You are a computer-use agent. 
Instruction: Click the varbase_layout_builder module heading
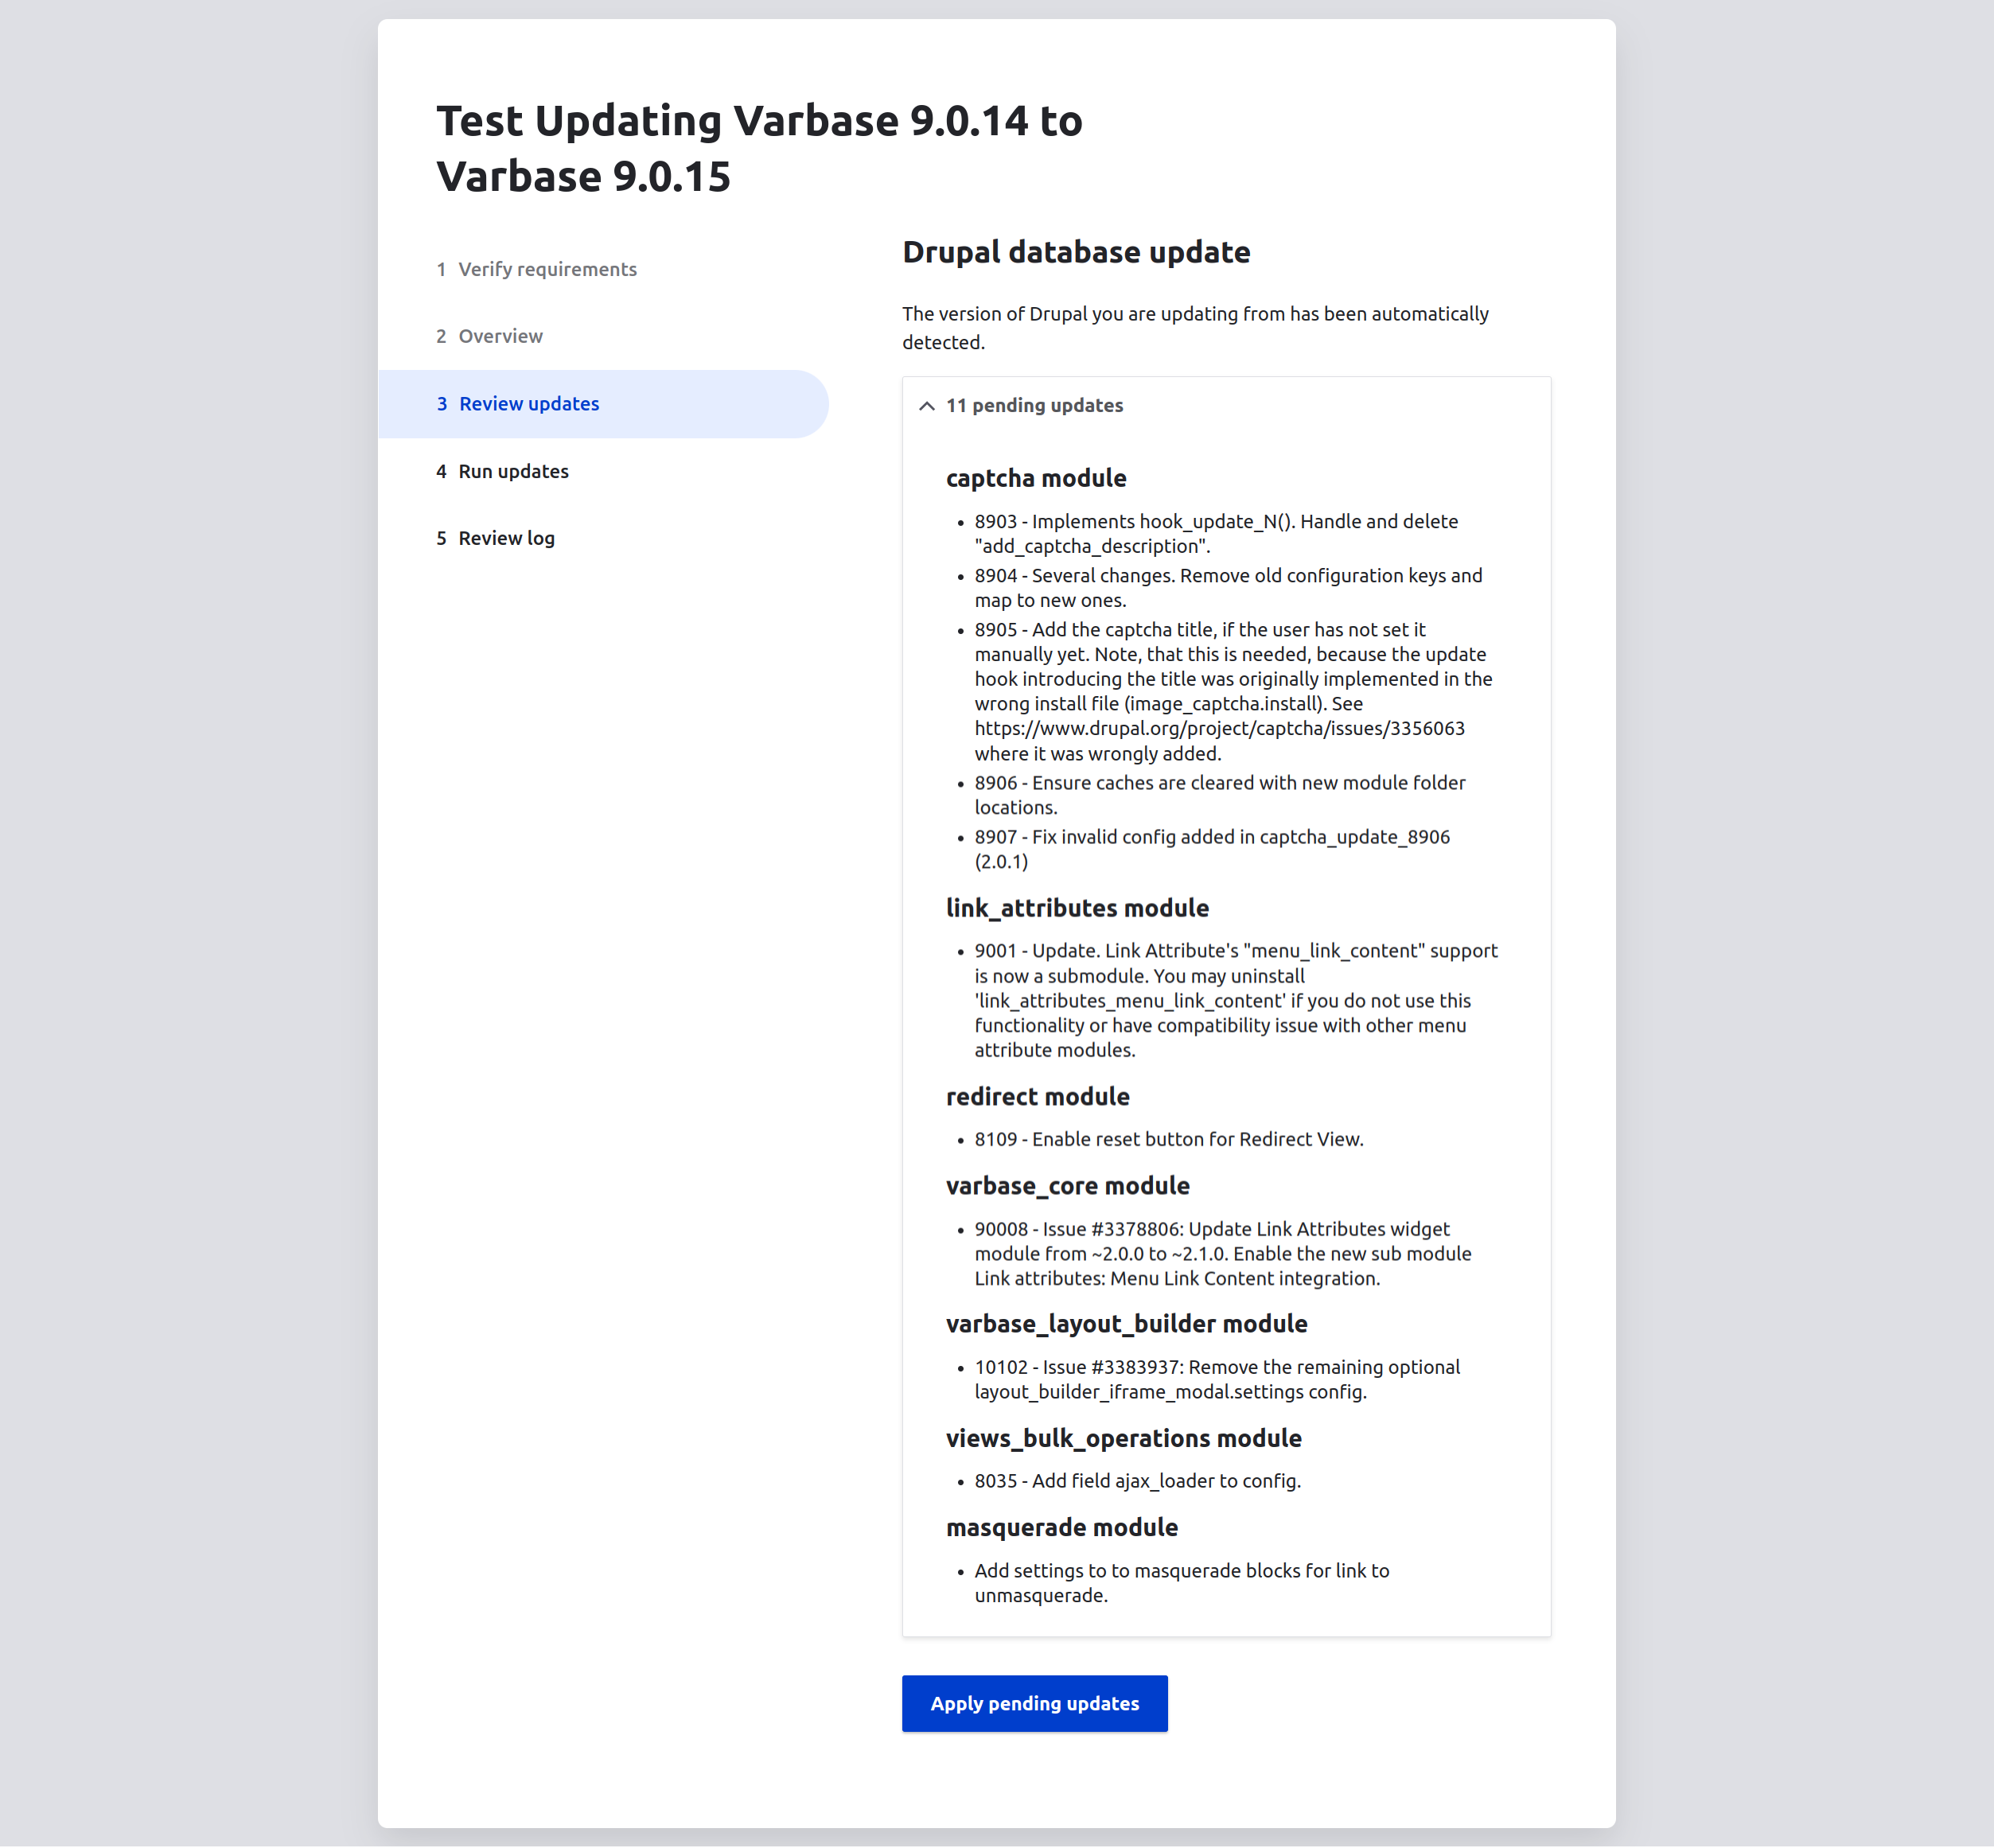[1126, 1324]
